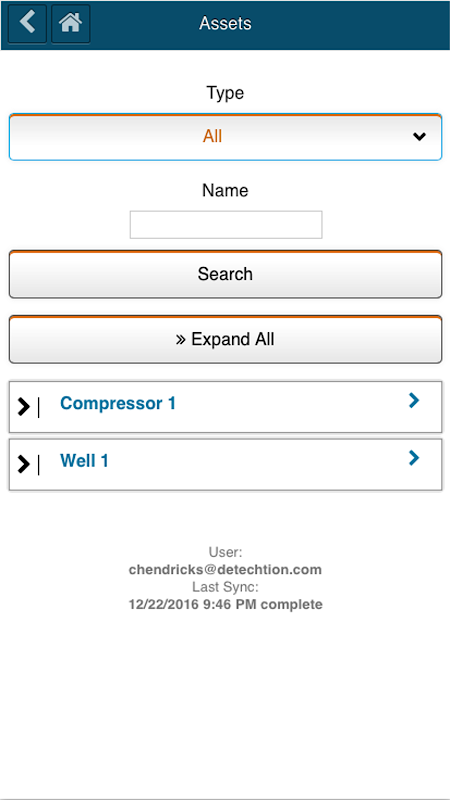Viewport: 450px width, 800px height.
Task: Expand the Compressor 1 tree chevron
Action: pos(23,407)
